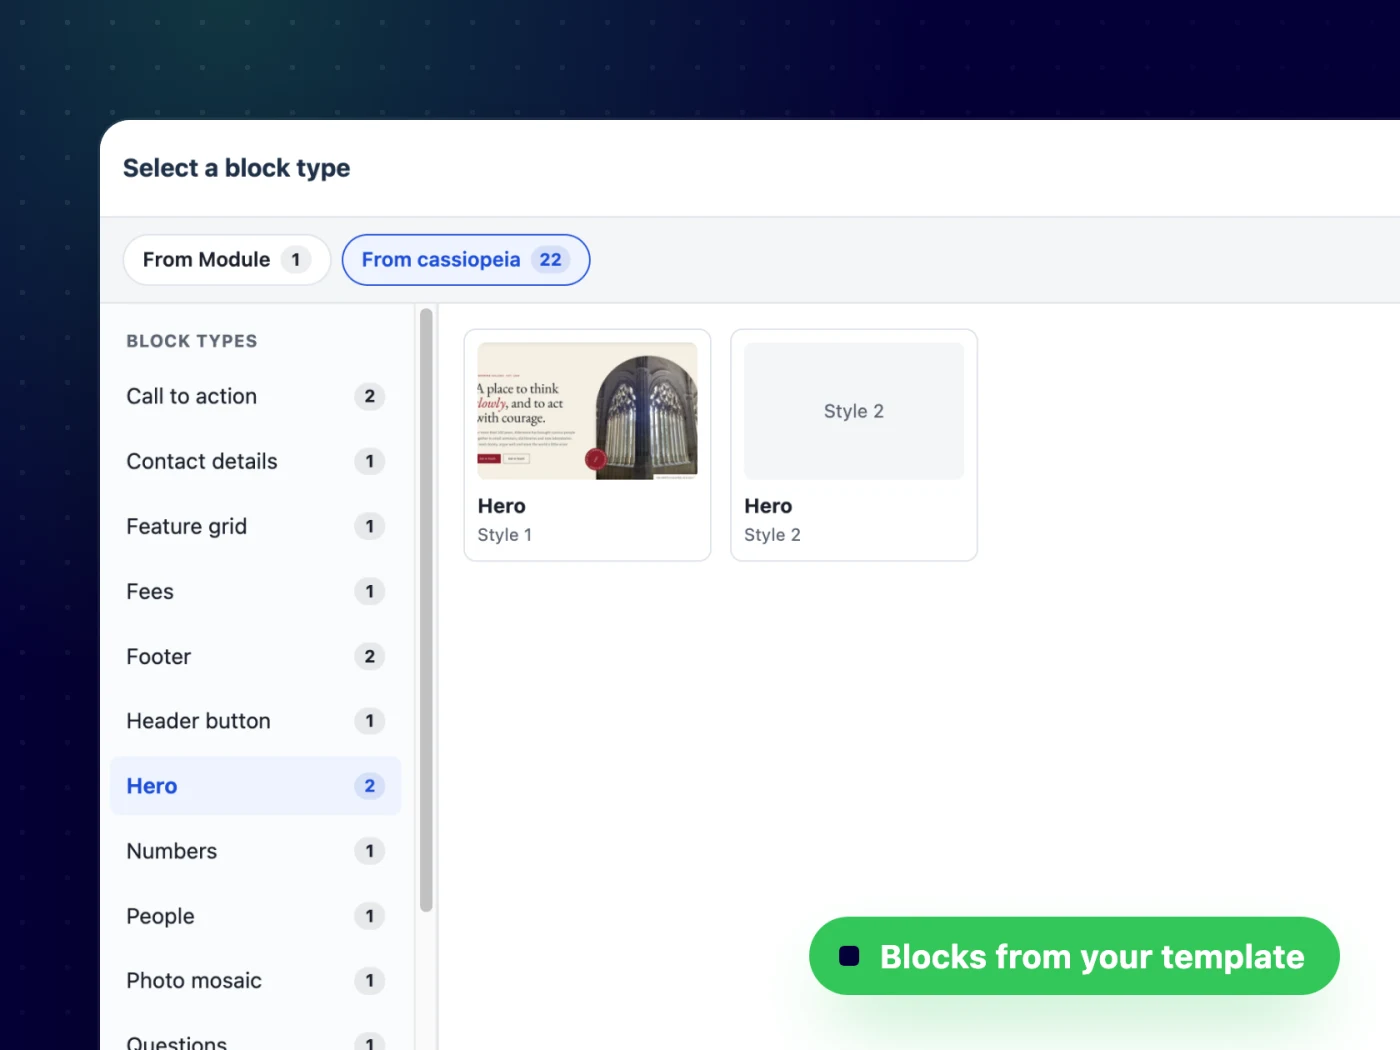Screen dimensions: 1400x1050
Task: Select Header button block type
Action: [256, 721]
